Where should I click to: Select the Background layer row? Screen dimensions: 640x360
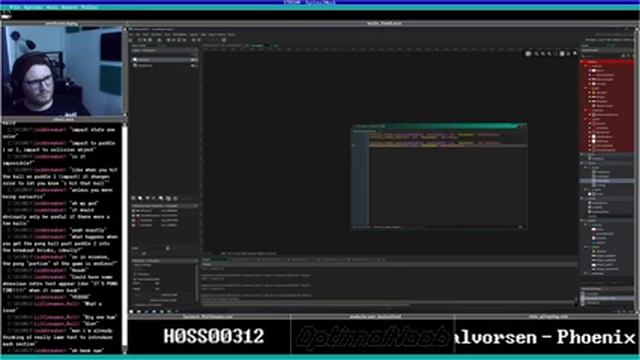pyautogui.click(x=164, y=66)
